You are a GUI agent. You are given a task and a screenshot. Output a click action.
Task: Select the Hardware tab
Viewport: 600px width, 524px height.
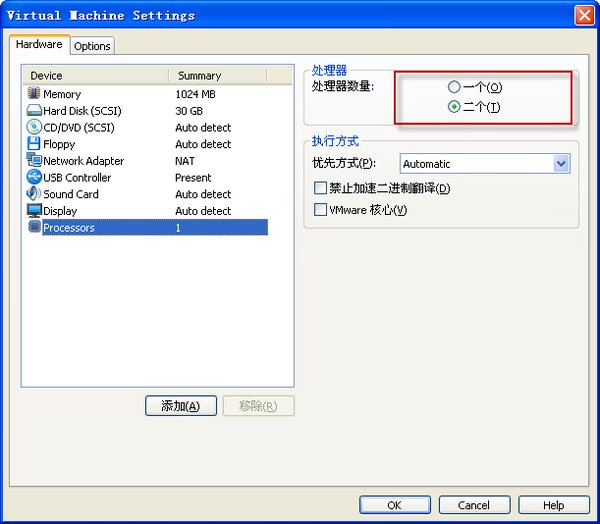39,44
